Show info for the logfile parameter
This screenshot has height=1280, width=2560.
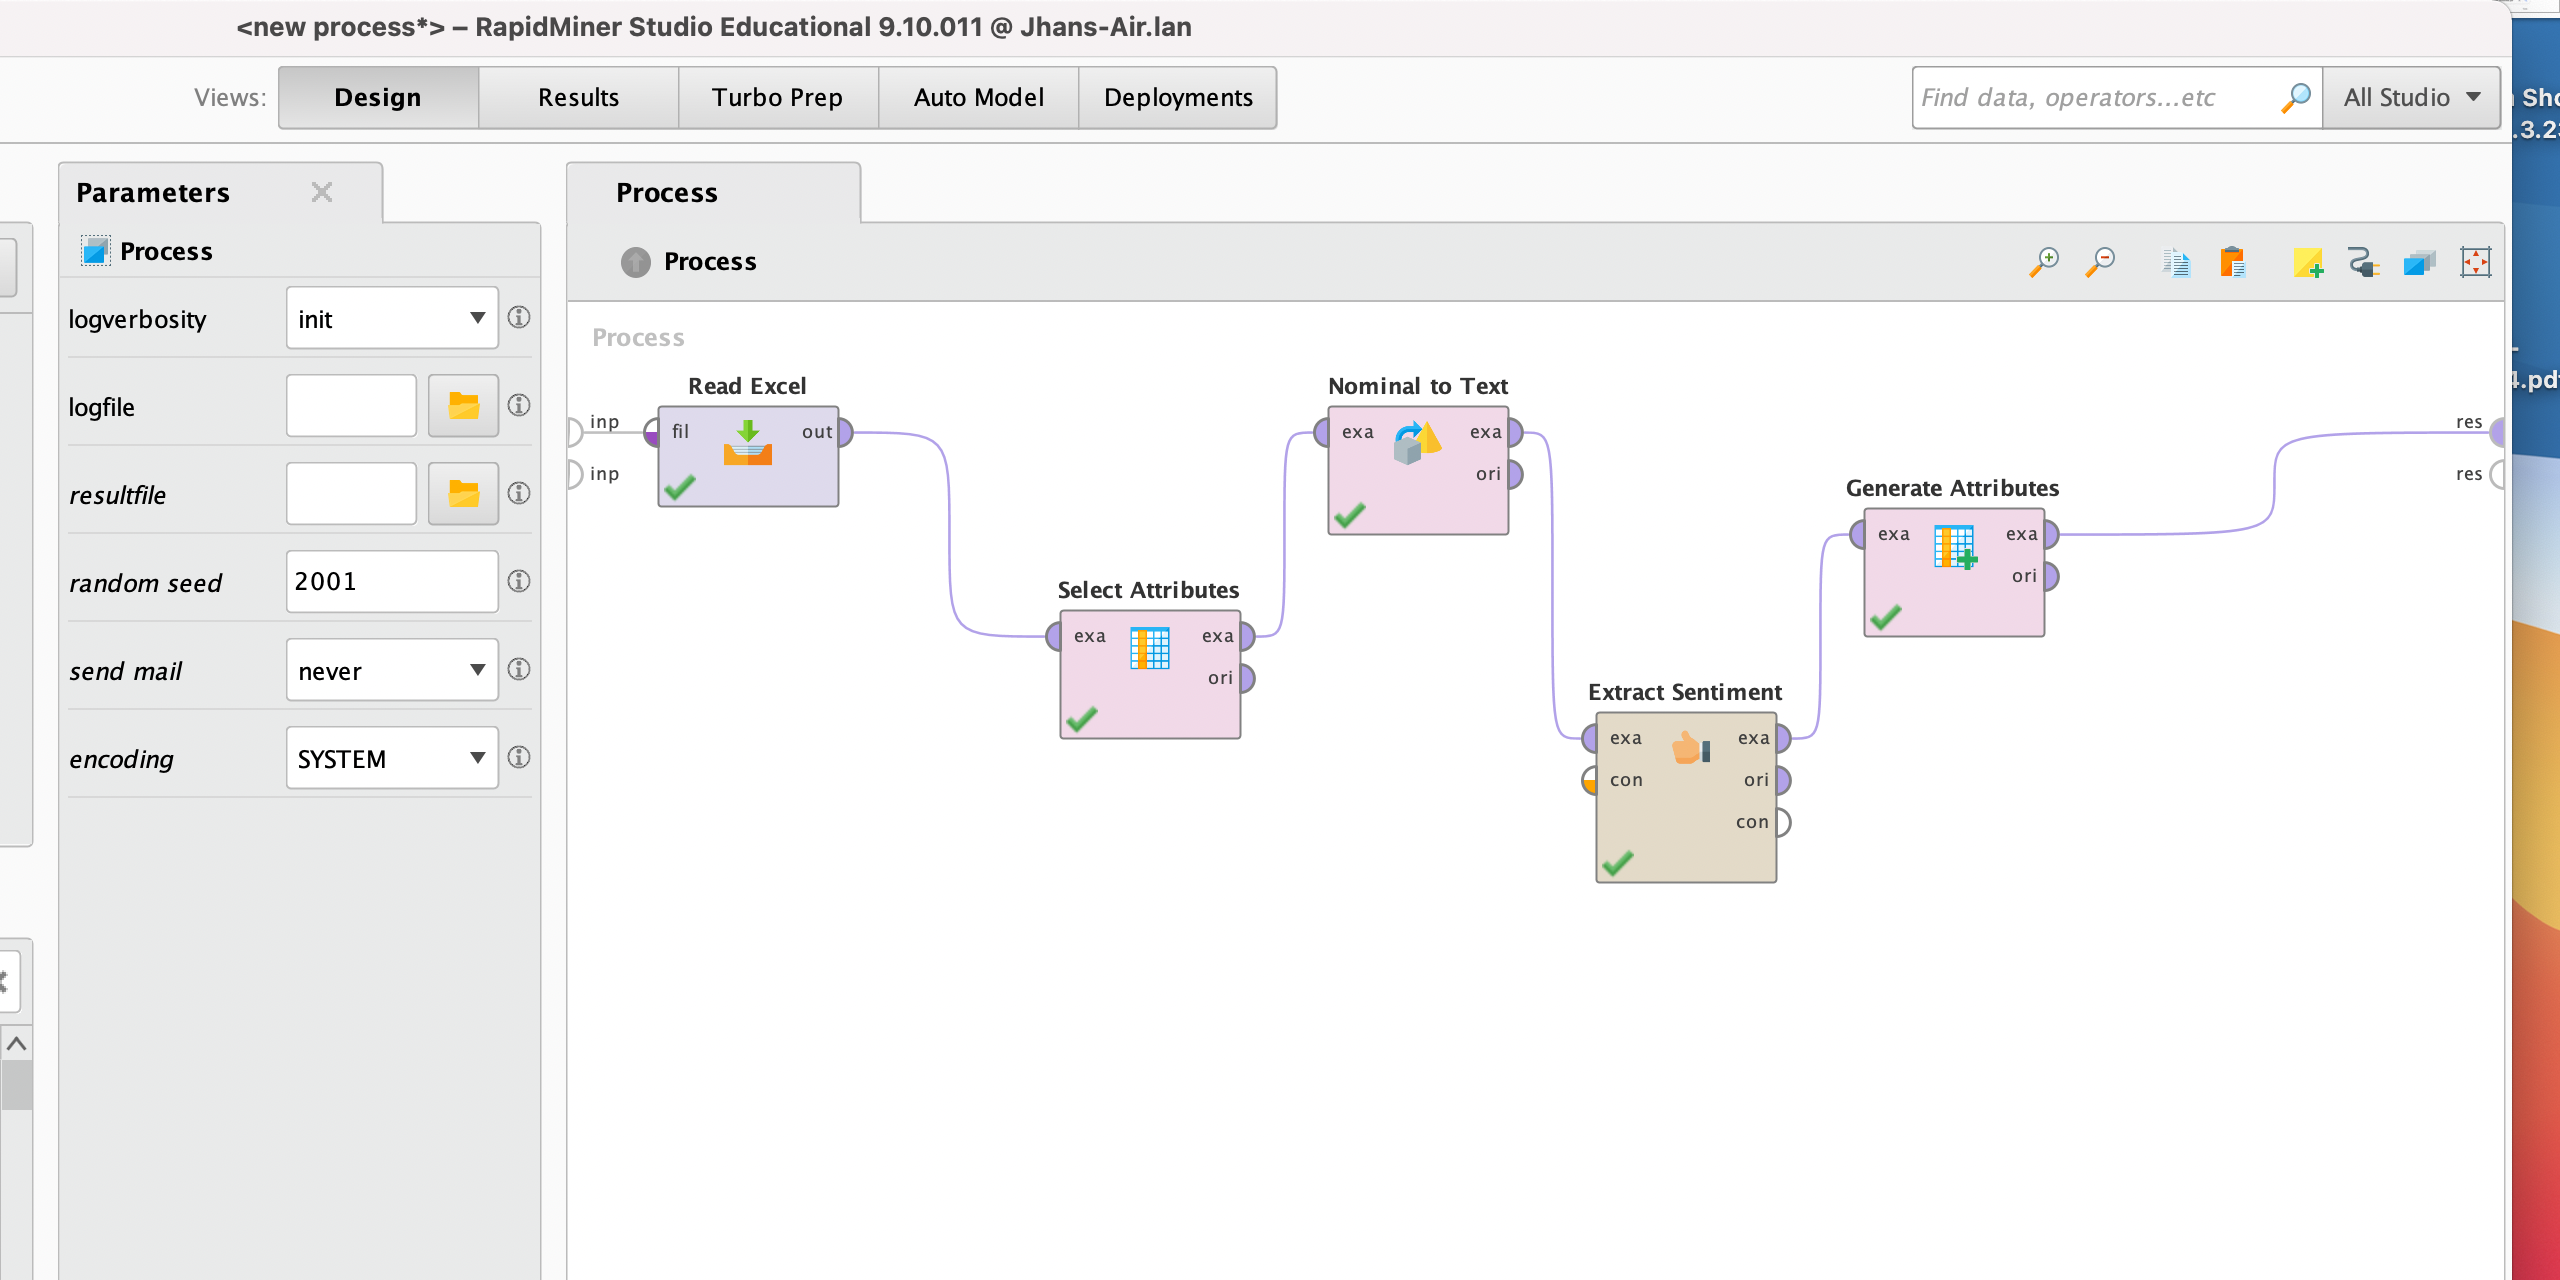point(519,406)
